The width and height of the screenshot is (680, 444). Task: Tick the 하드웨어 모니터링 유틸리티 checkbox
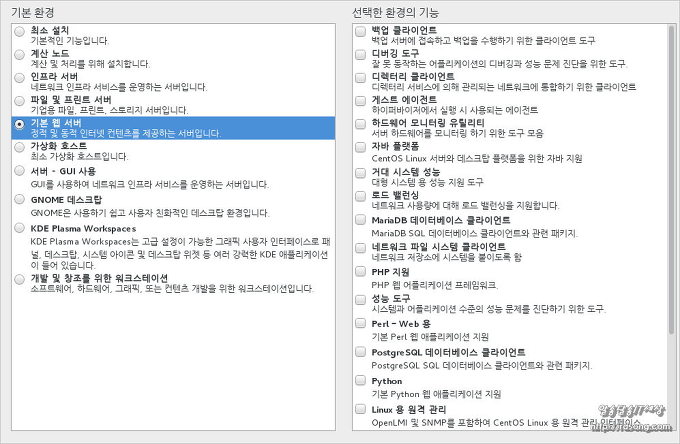click(x=359, y=125)
